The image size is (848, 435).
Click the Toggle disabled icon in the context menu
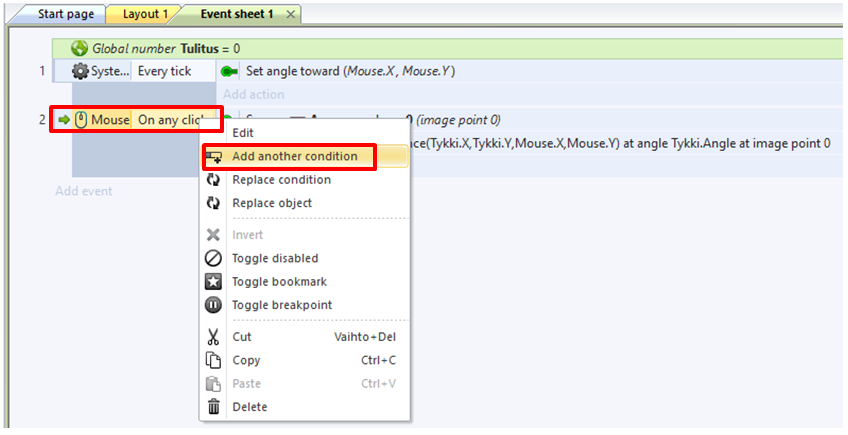pos(213,258)
